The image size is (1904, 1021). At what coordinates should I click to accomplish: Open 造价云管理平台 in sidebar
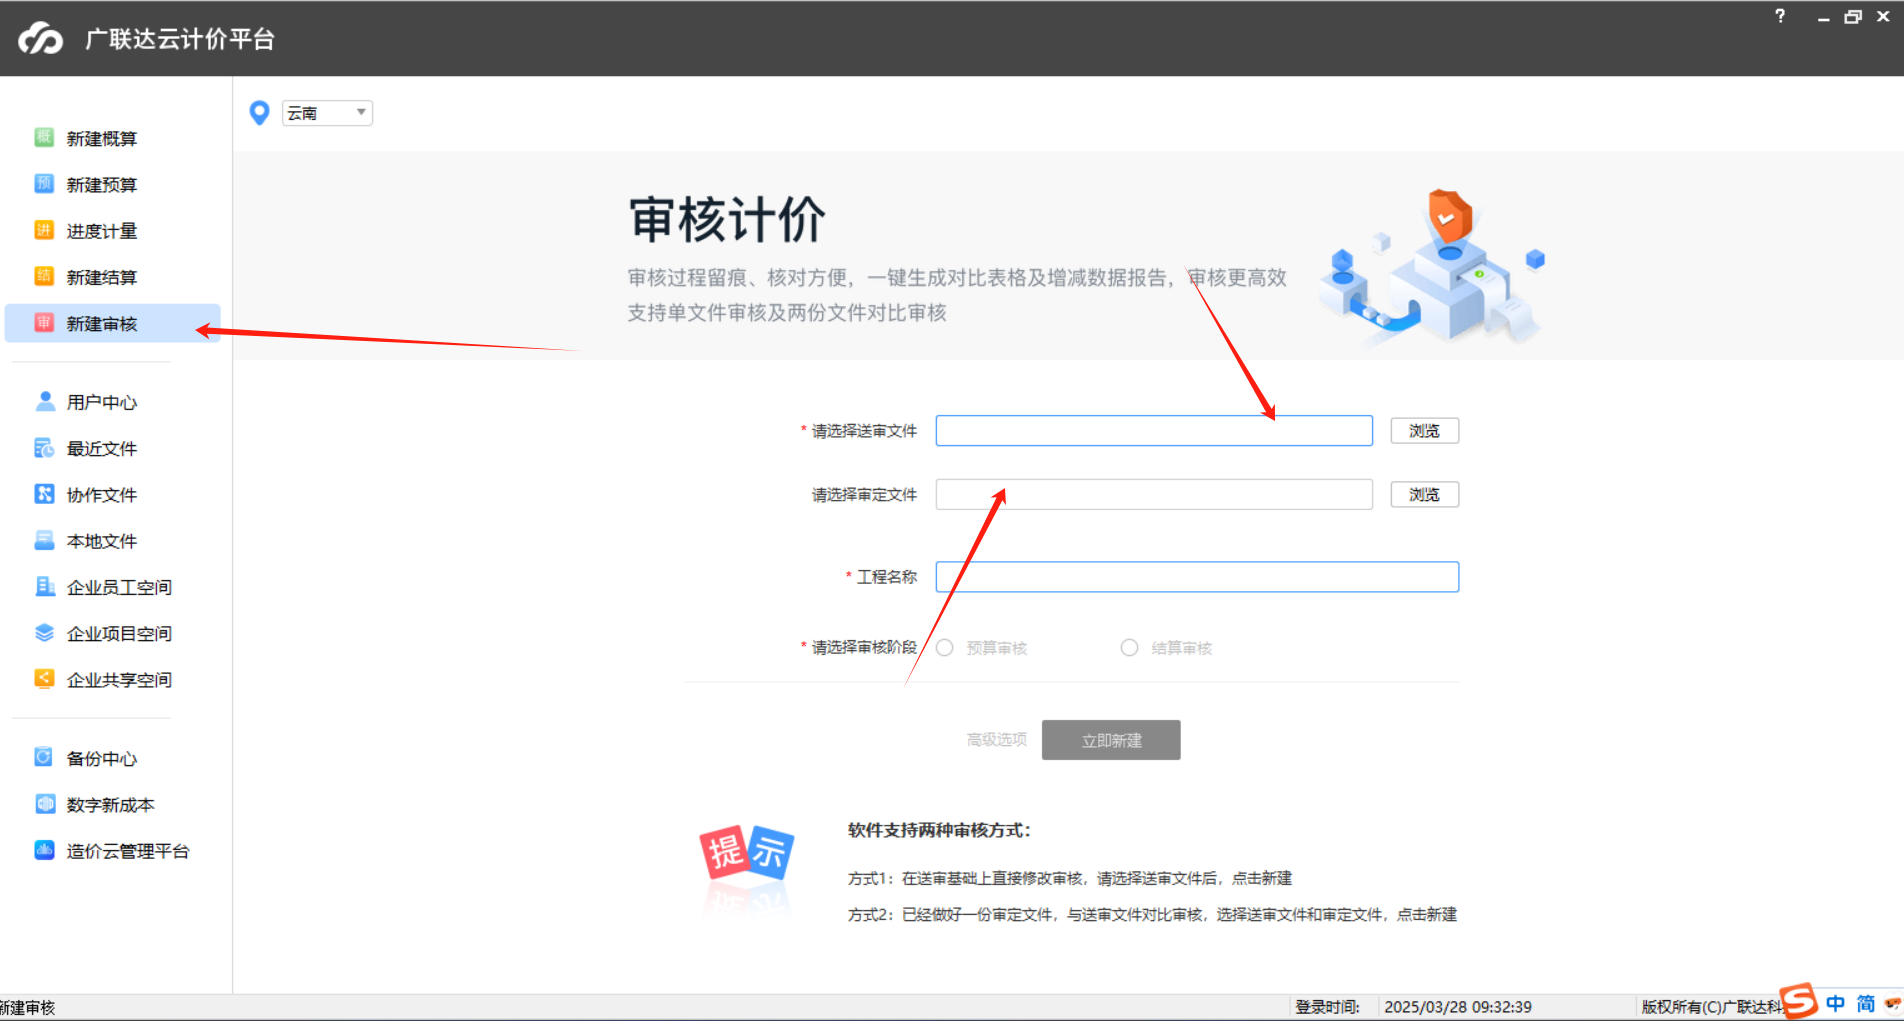[128, 851]
